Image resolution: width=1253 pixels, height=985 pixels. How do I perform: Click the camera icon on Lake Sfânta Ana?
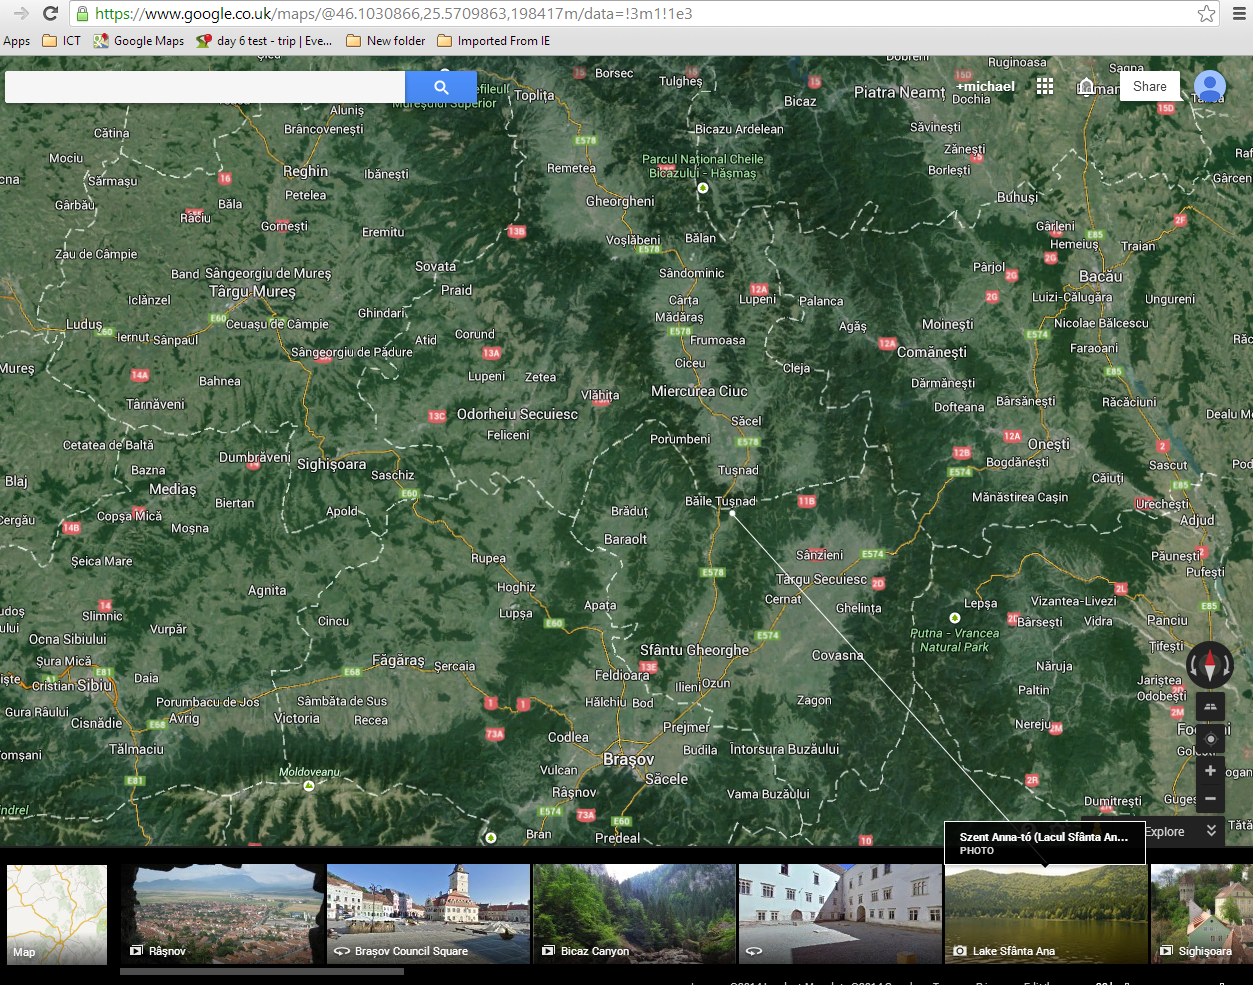click(x=960, y=951)
